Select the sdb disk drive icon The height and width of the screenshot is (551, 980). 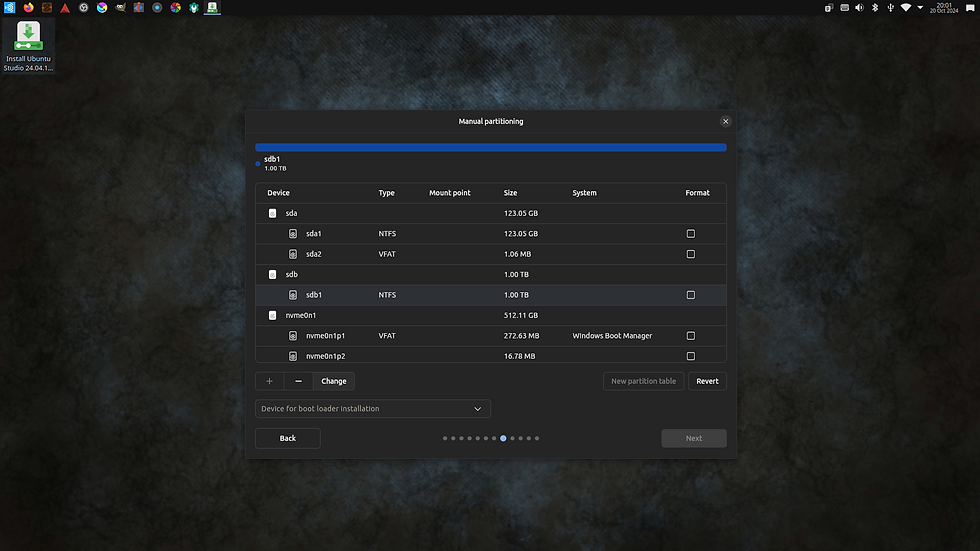click(x=272, y=274)
